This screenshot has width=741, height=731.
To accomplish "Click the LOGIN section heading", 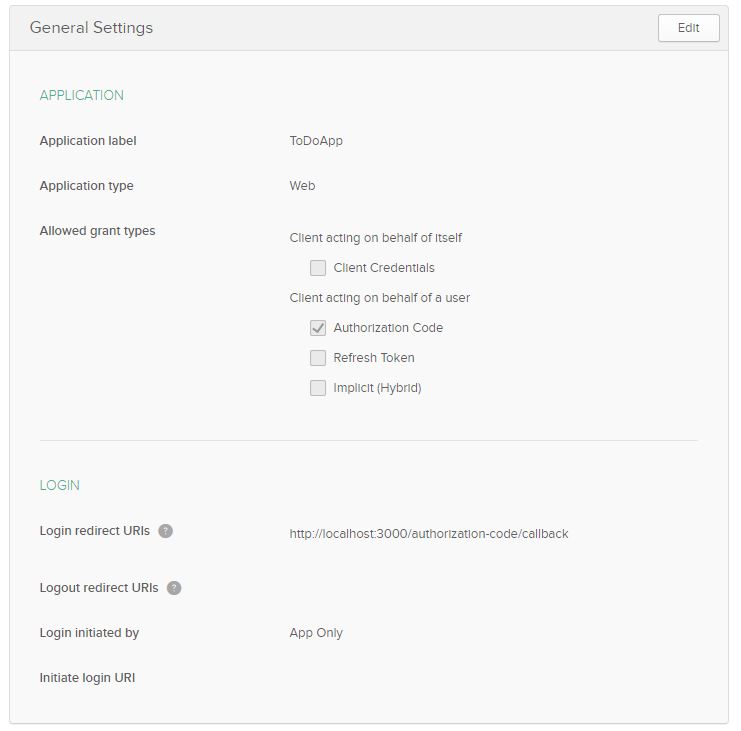I will [x=60, y=486].
